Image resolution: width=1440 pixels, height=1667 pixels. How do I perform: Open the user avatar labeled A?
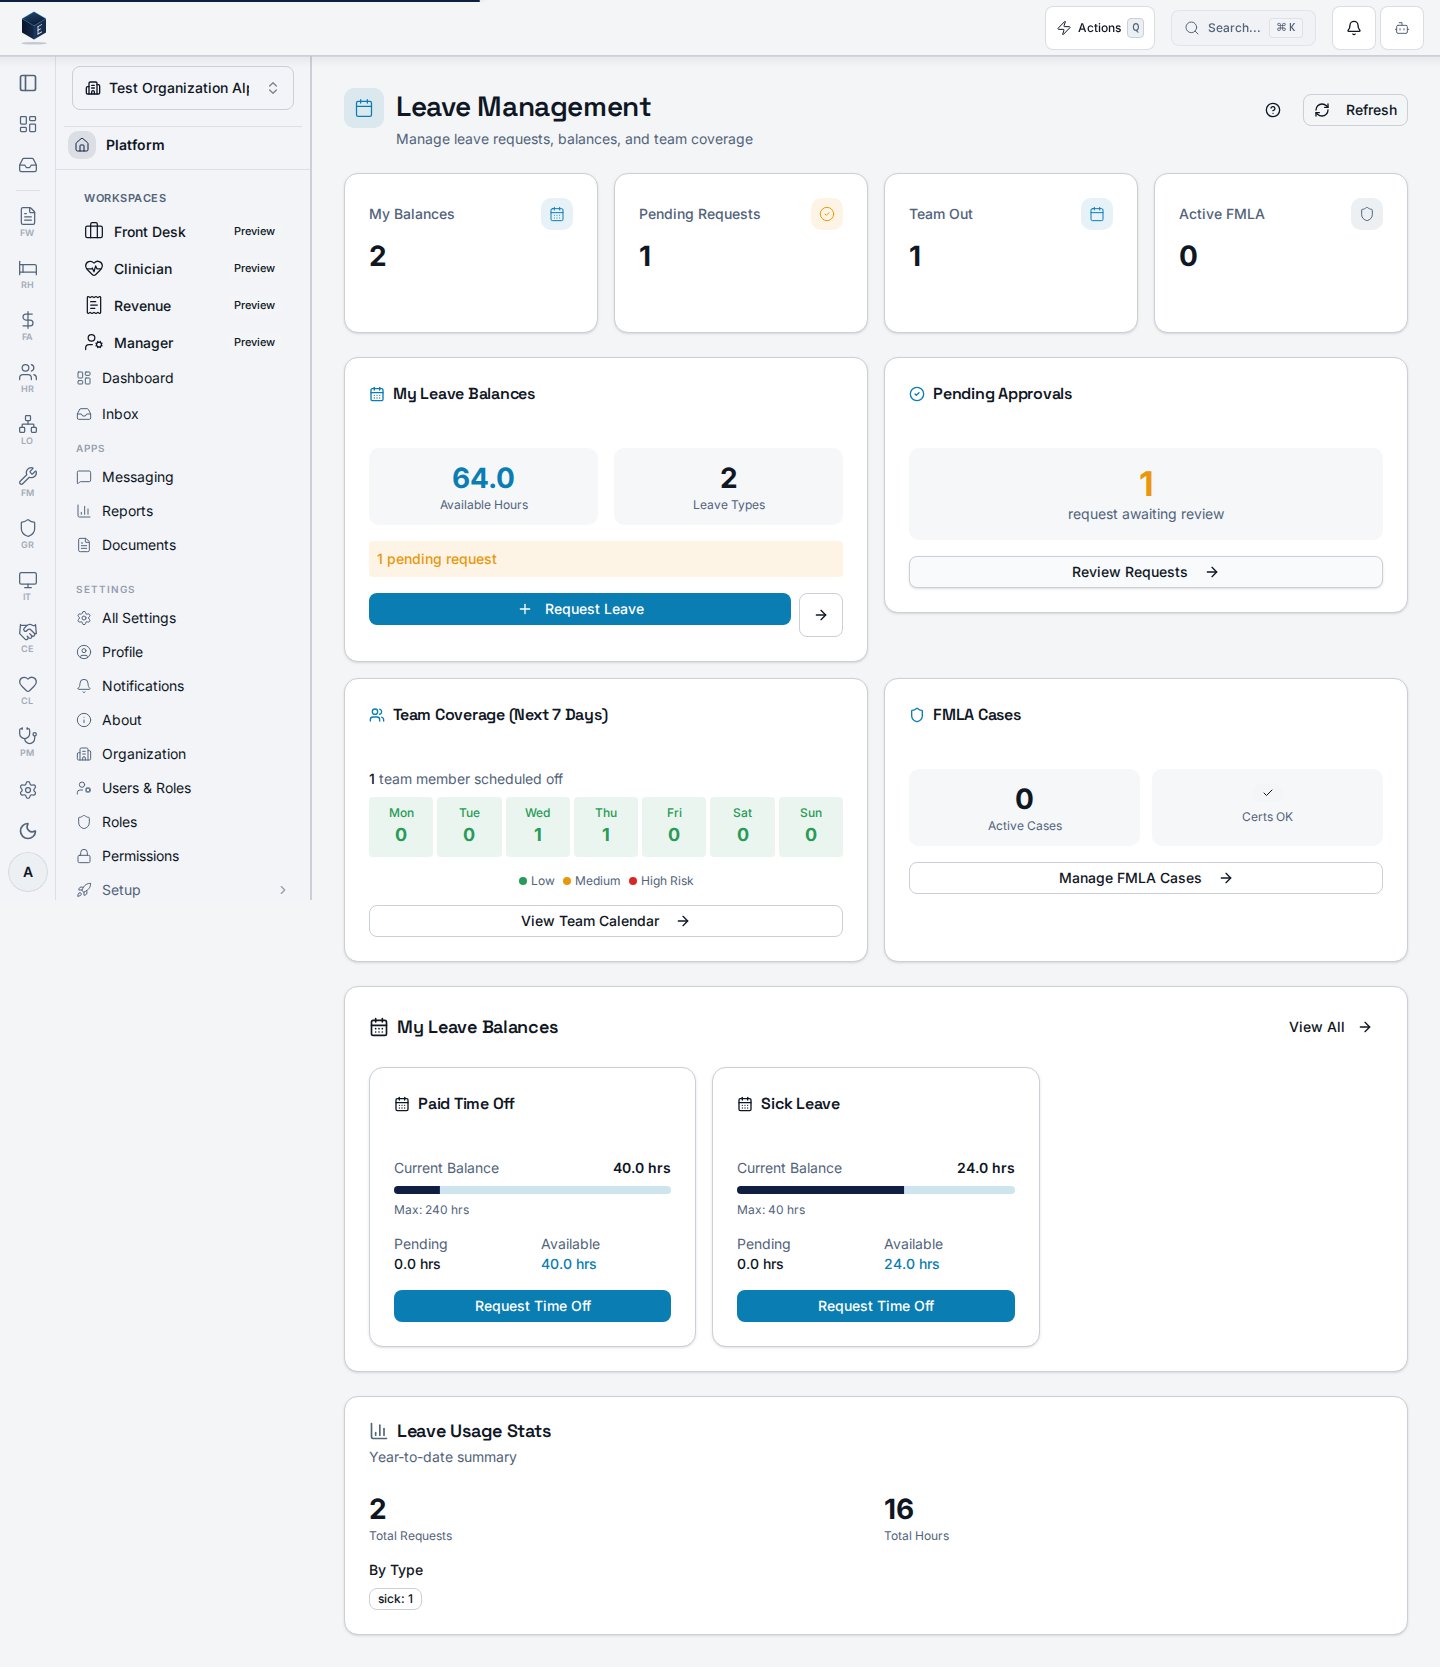(28, 872)
